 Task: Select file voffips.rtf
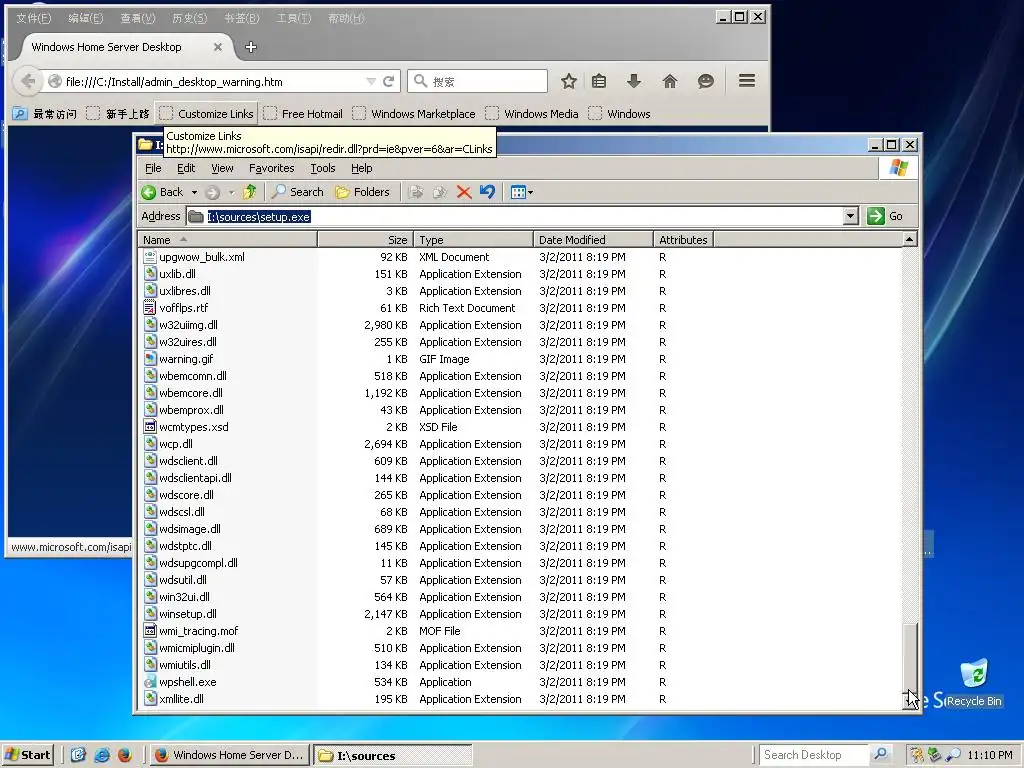point(184,308)
